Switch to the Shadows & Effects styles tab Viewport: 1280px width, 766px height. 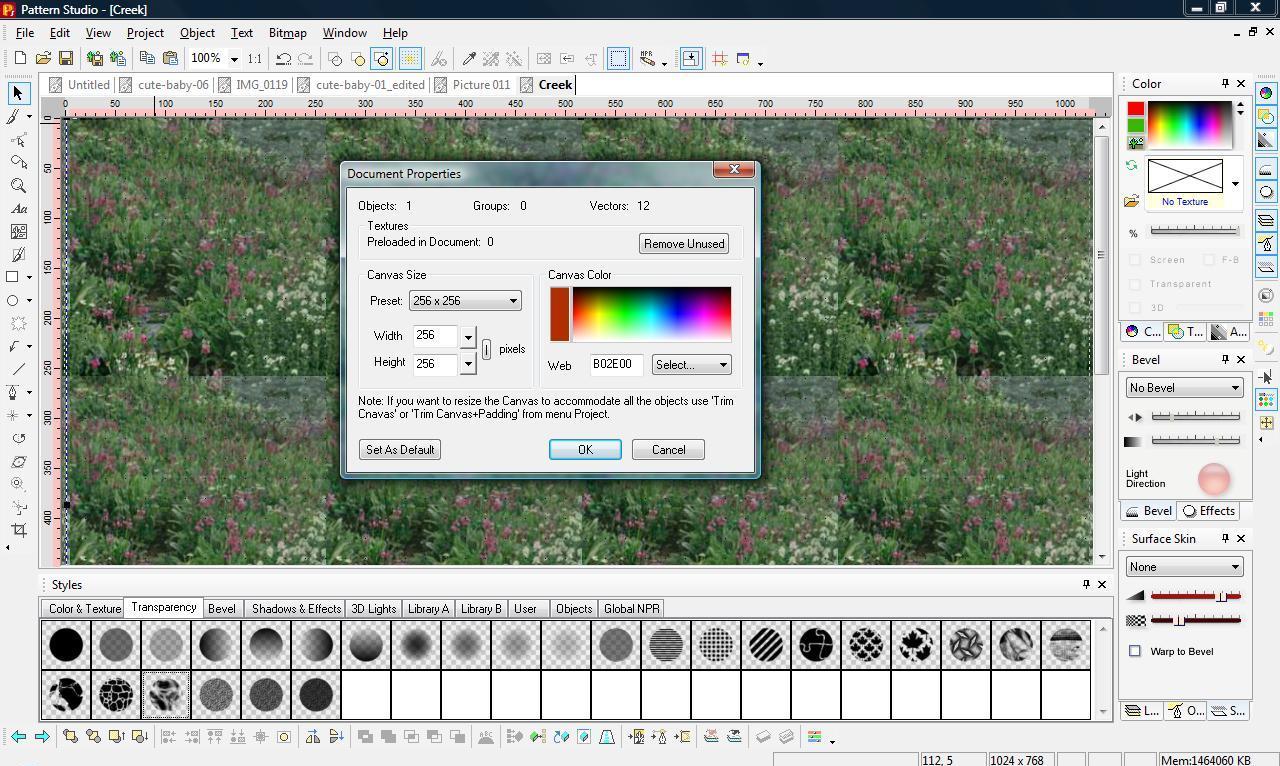[x=295, y=608]
